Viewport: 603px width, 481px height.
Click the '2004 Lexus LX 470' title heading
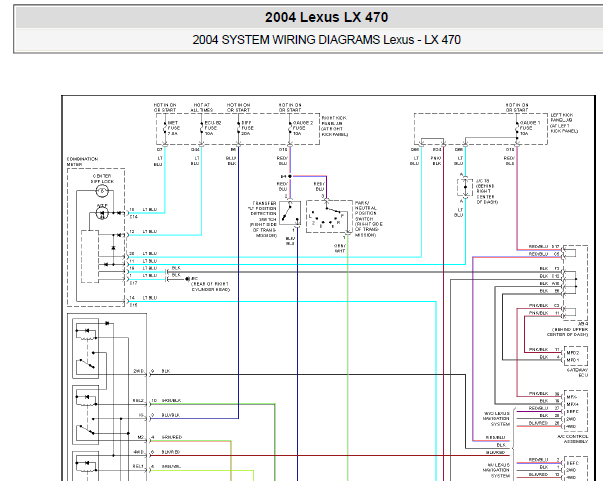coord(326,17)
